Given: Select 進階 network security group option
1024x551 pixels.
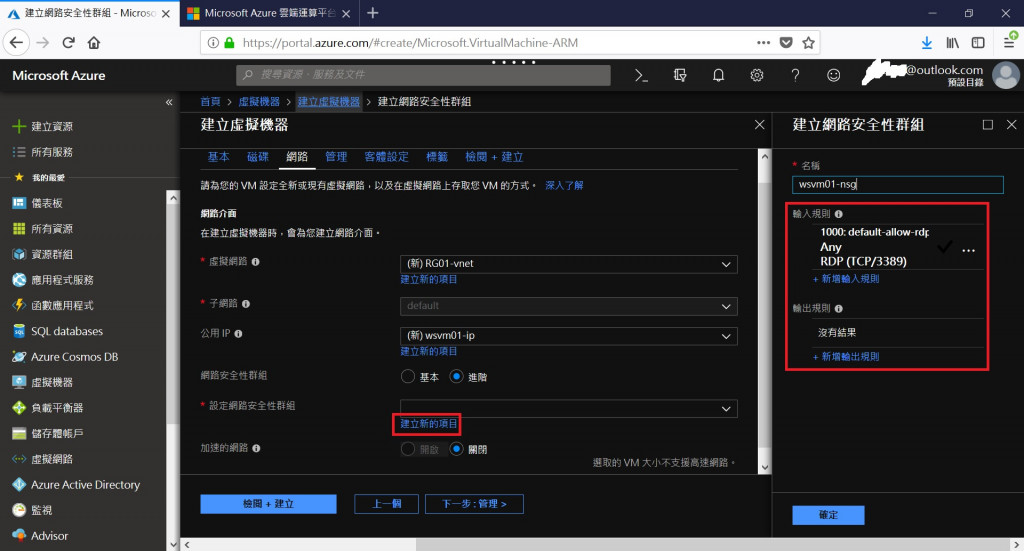Looking at the screenshot, I should point(456,377).
